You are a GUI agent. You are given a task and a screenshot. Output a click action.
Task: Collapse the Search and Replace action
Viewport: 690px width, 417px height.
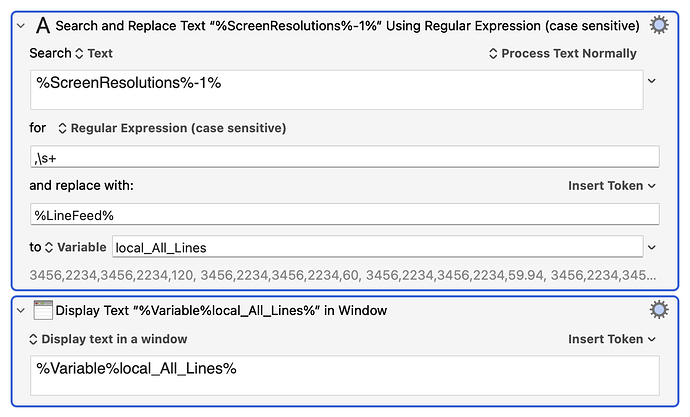tap(21, 26)
